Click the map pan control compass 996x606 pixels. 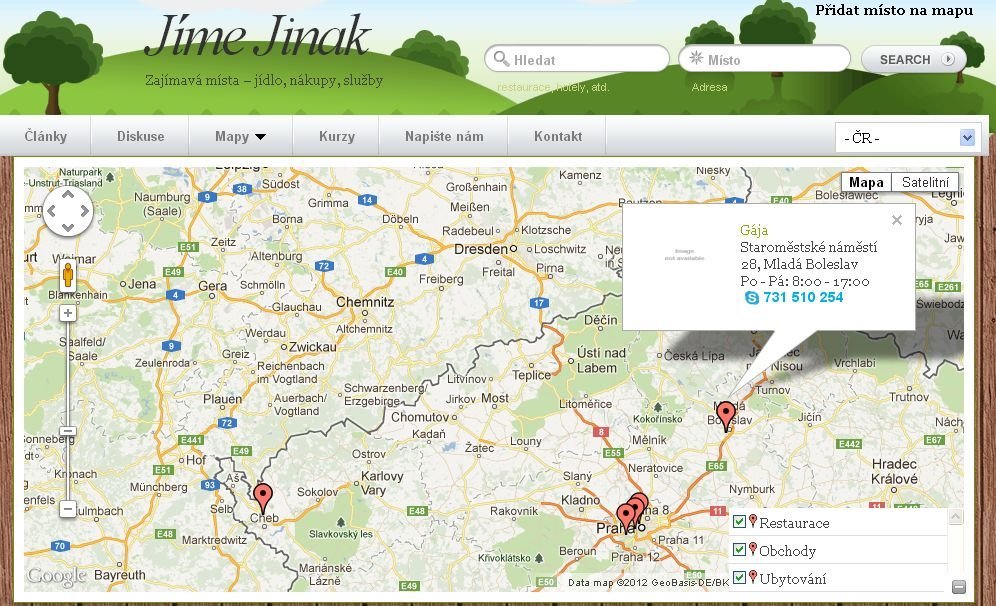(x=68, y=212)
